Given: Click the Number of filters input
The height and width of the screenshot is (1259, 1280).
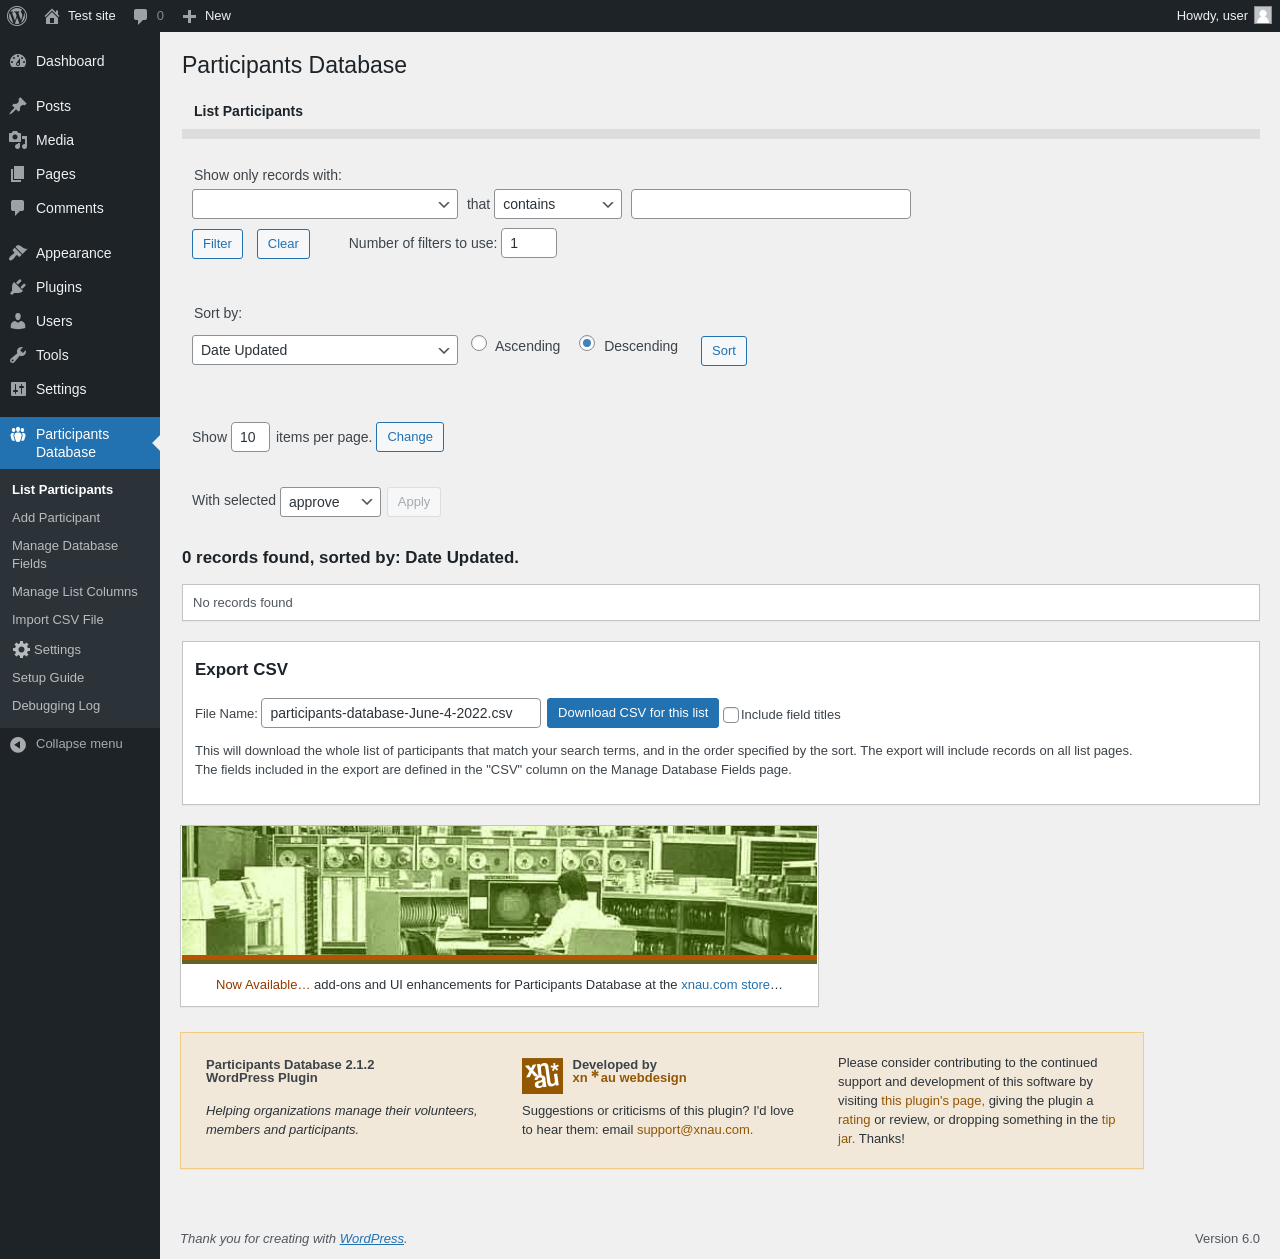Looking at the screenshot, I should click(529, 243).
